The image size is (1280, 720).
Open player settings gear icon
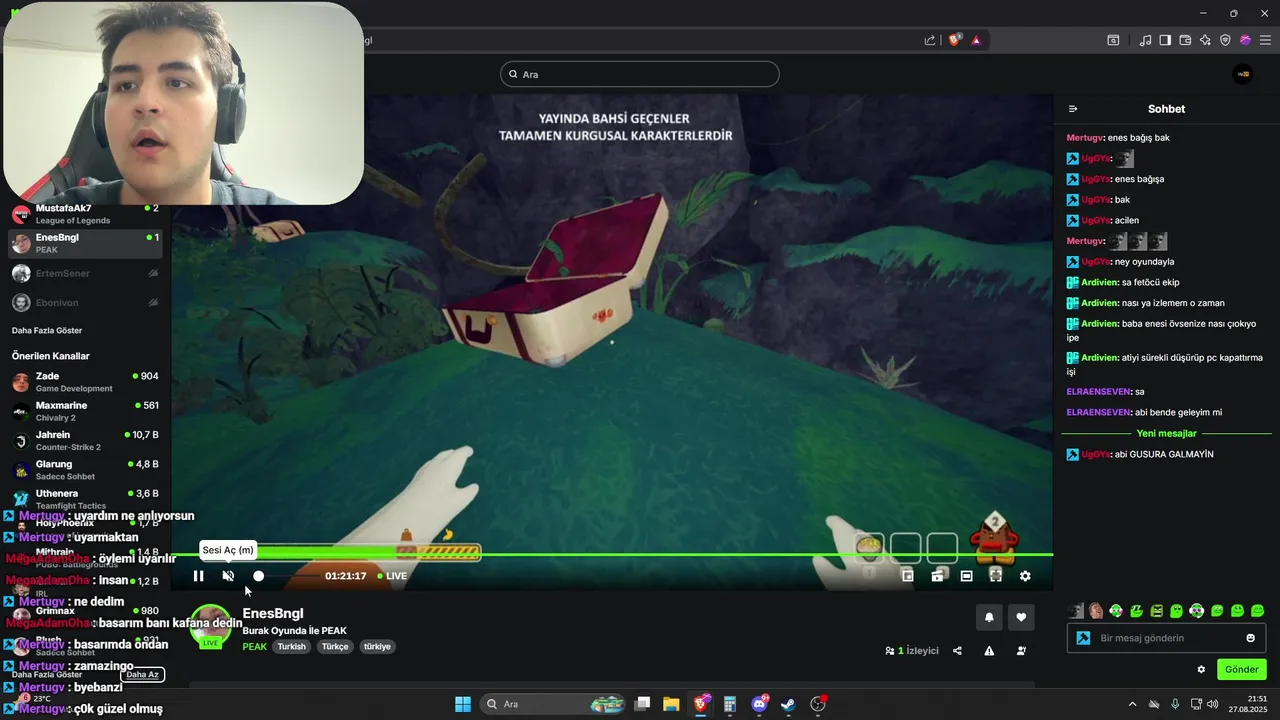coord(1025,576)
